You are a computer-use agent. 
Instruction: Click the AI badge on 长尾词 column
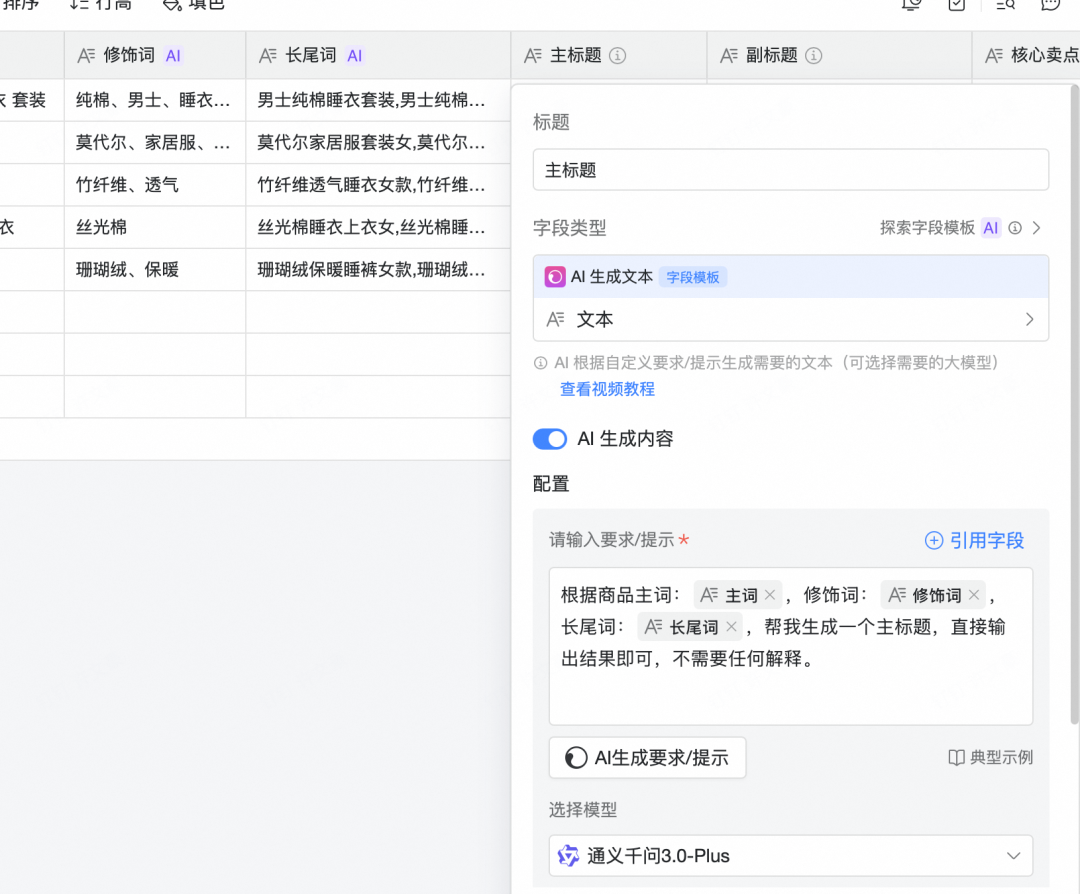coord(355,56)
